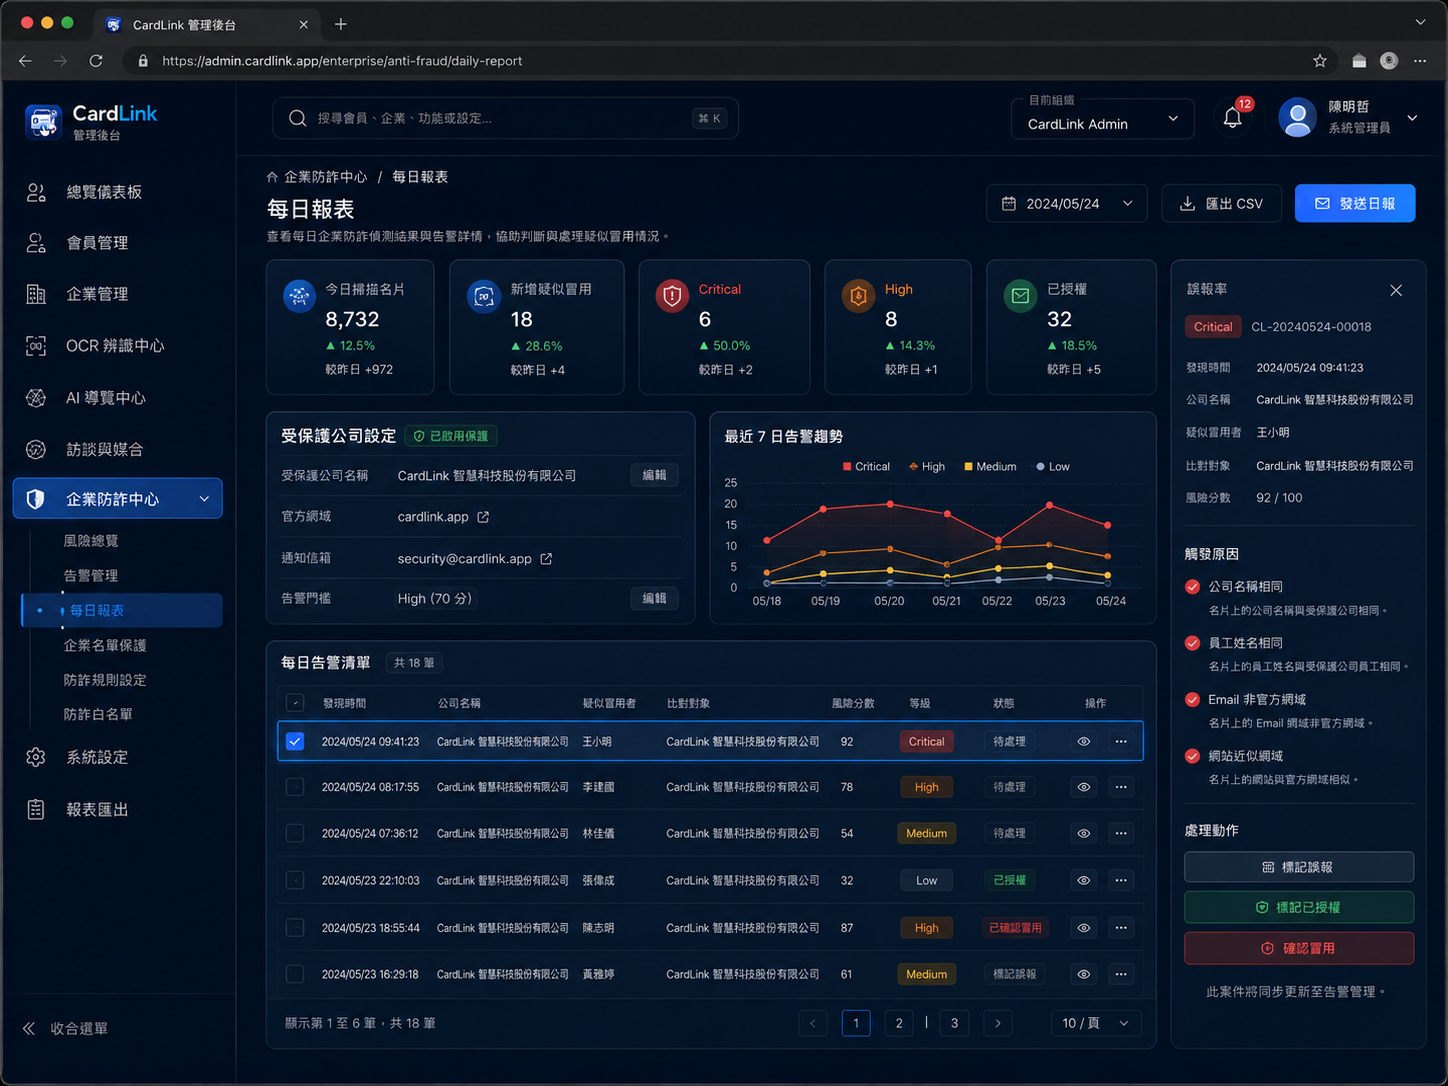Image resolution: width=1448 pixels, height=1086 pixels.
Task: View details eye icon for 張偉成 row
Action: [1083, 881]
